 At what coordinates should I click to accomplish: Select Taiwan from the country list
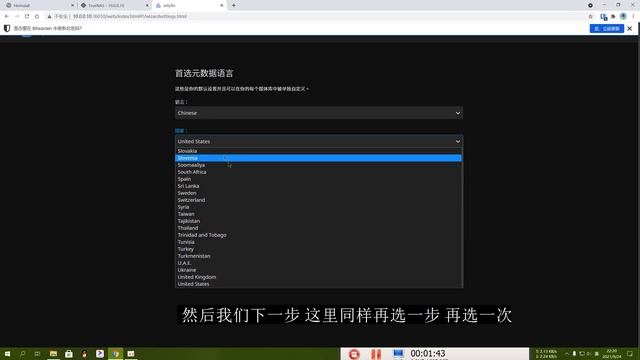coord(318,214)
